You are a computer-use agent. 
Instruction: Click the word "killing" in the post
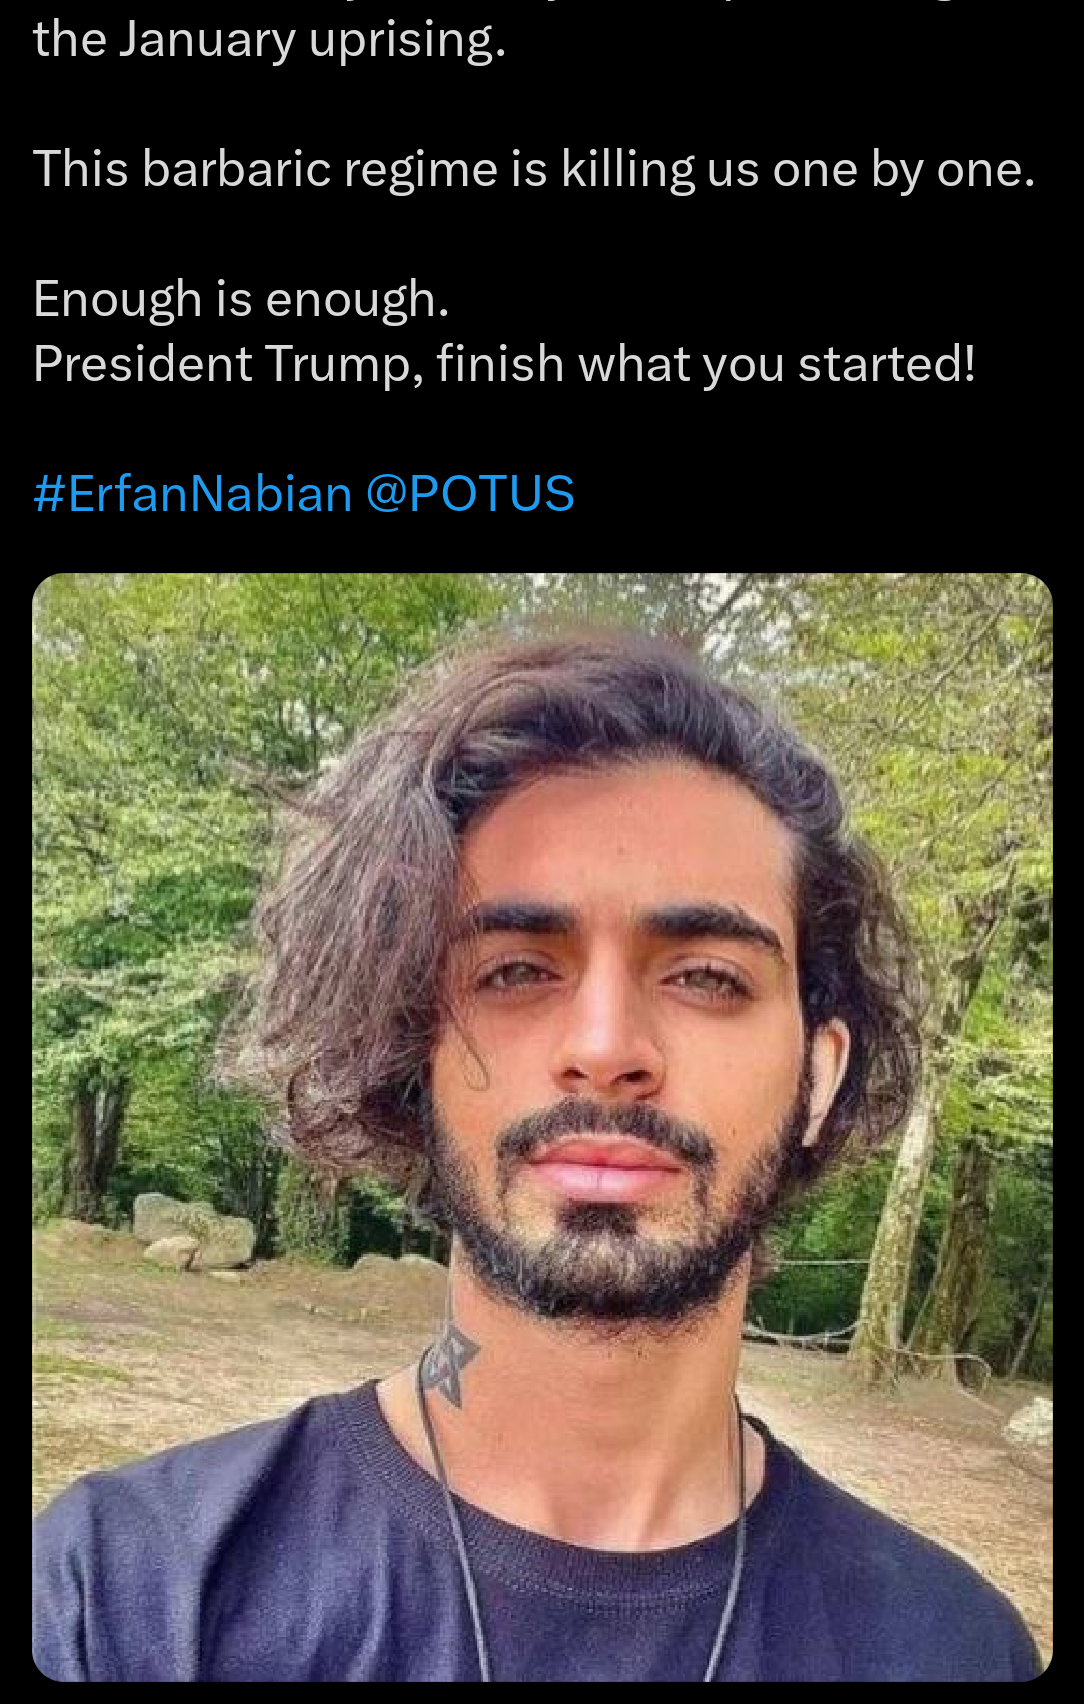(627, 170)
